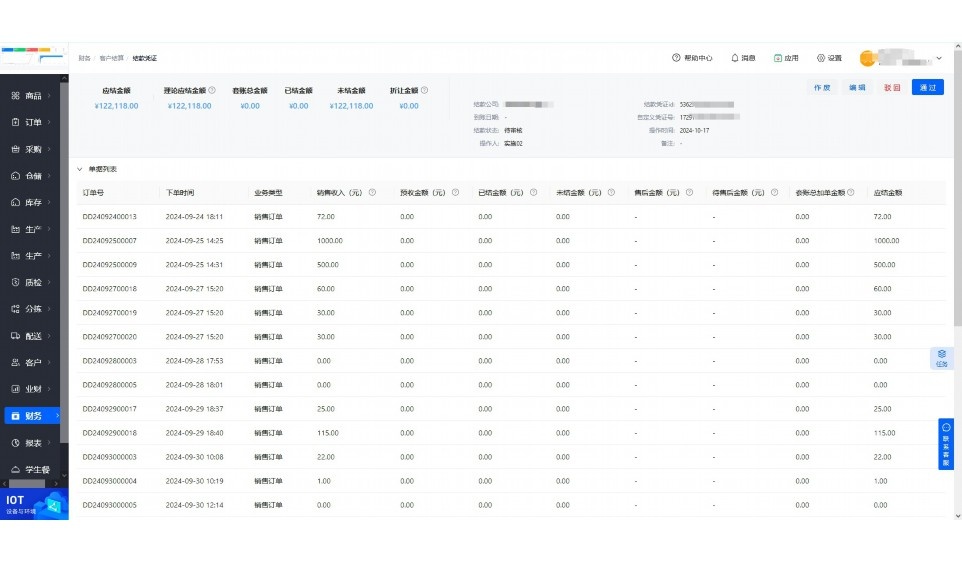962x562 pixels.
Task: Expand the 配送 sidebar menu
Action: coord(31,336)
